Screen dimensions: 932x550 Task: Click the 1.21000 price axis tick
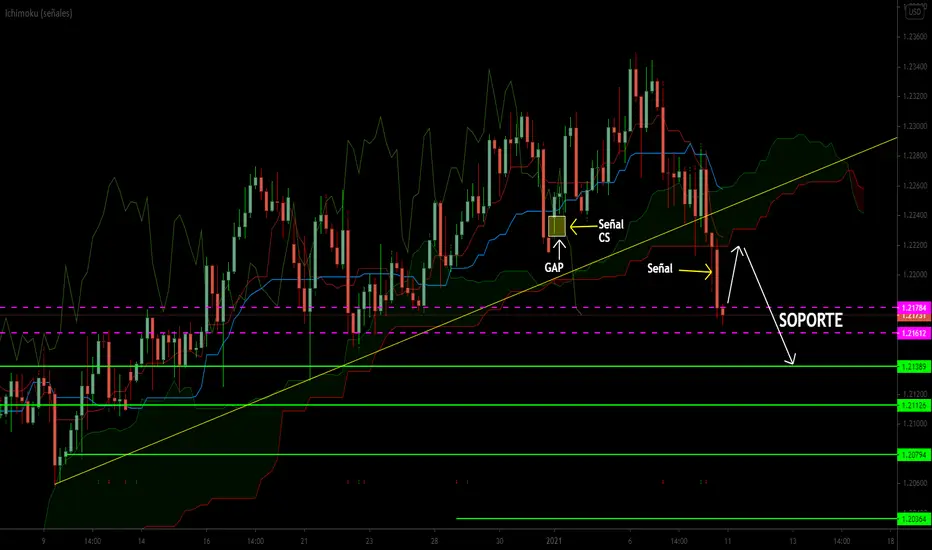coord(915,423)
